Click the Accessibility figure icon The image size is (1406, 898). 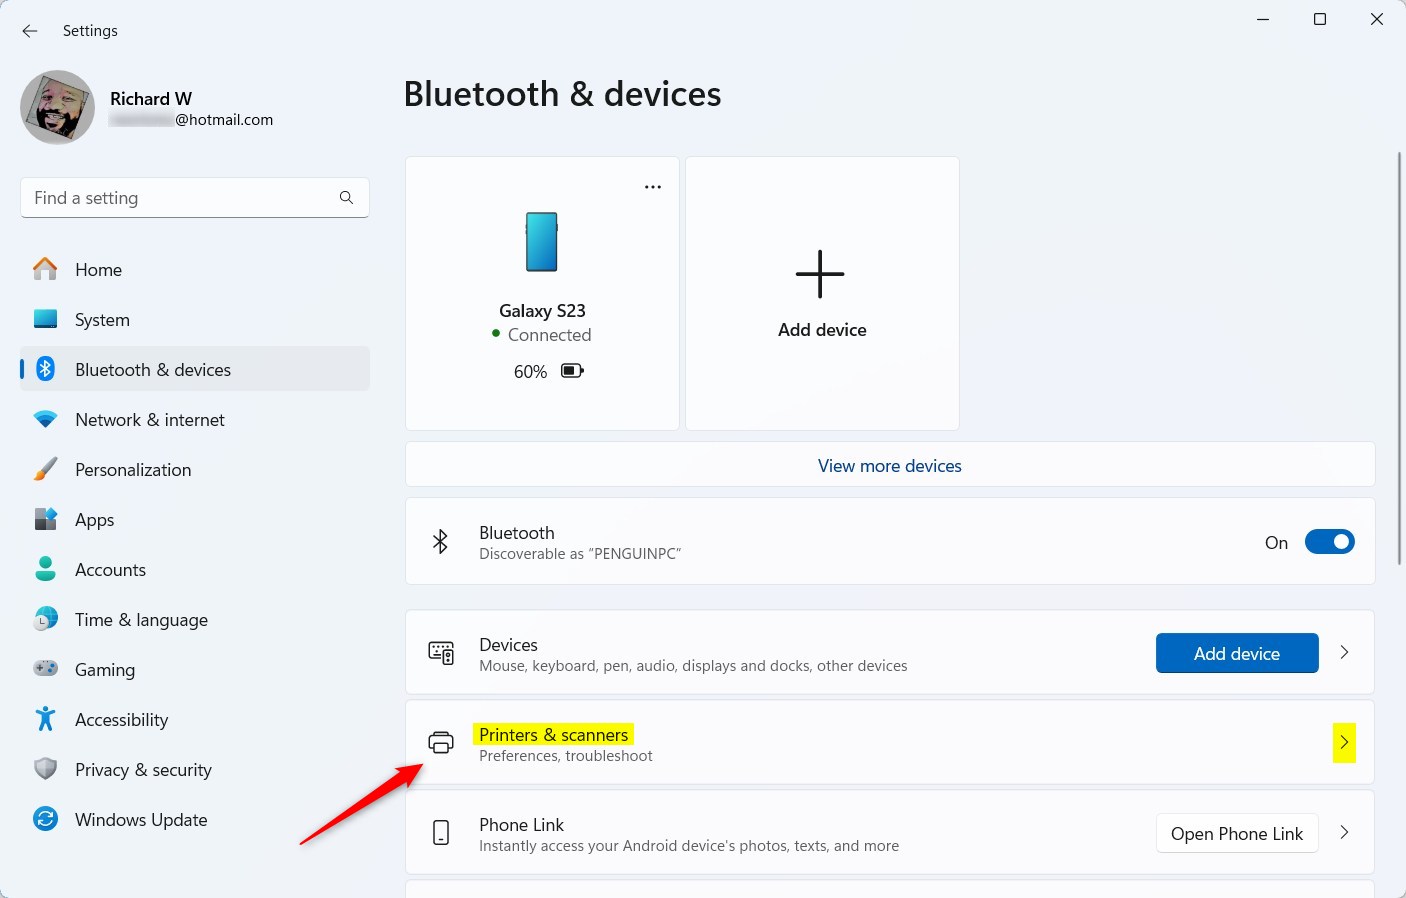pyautogui.click(x=46, y=719)
